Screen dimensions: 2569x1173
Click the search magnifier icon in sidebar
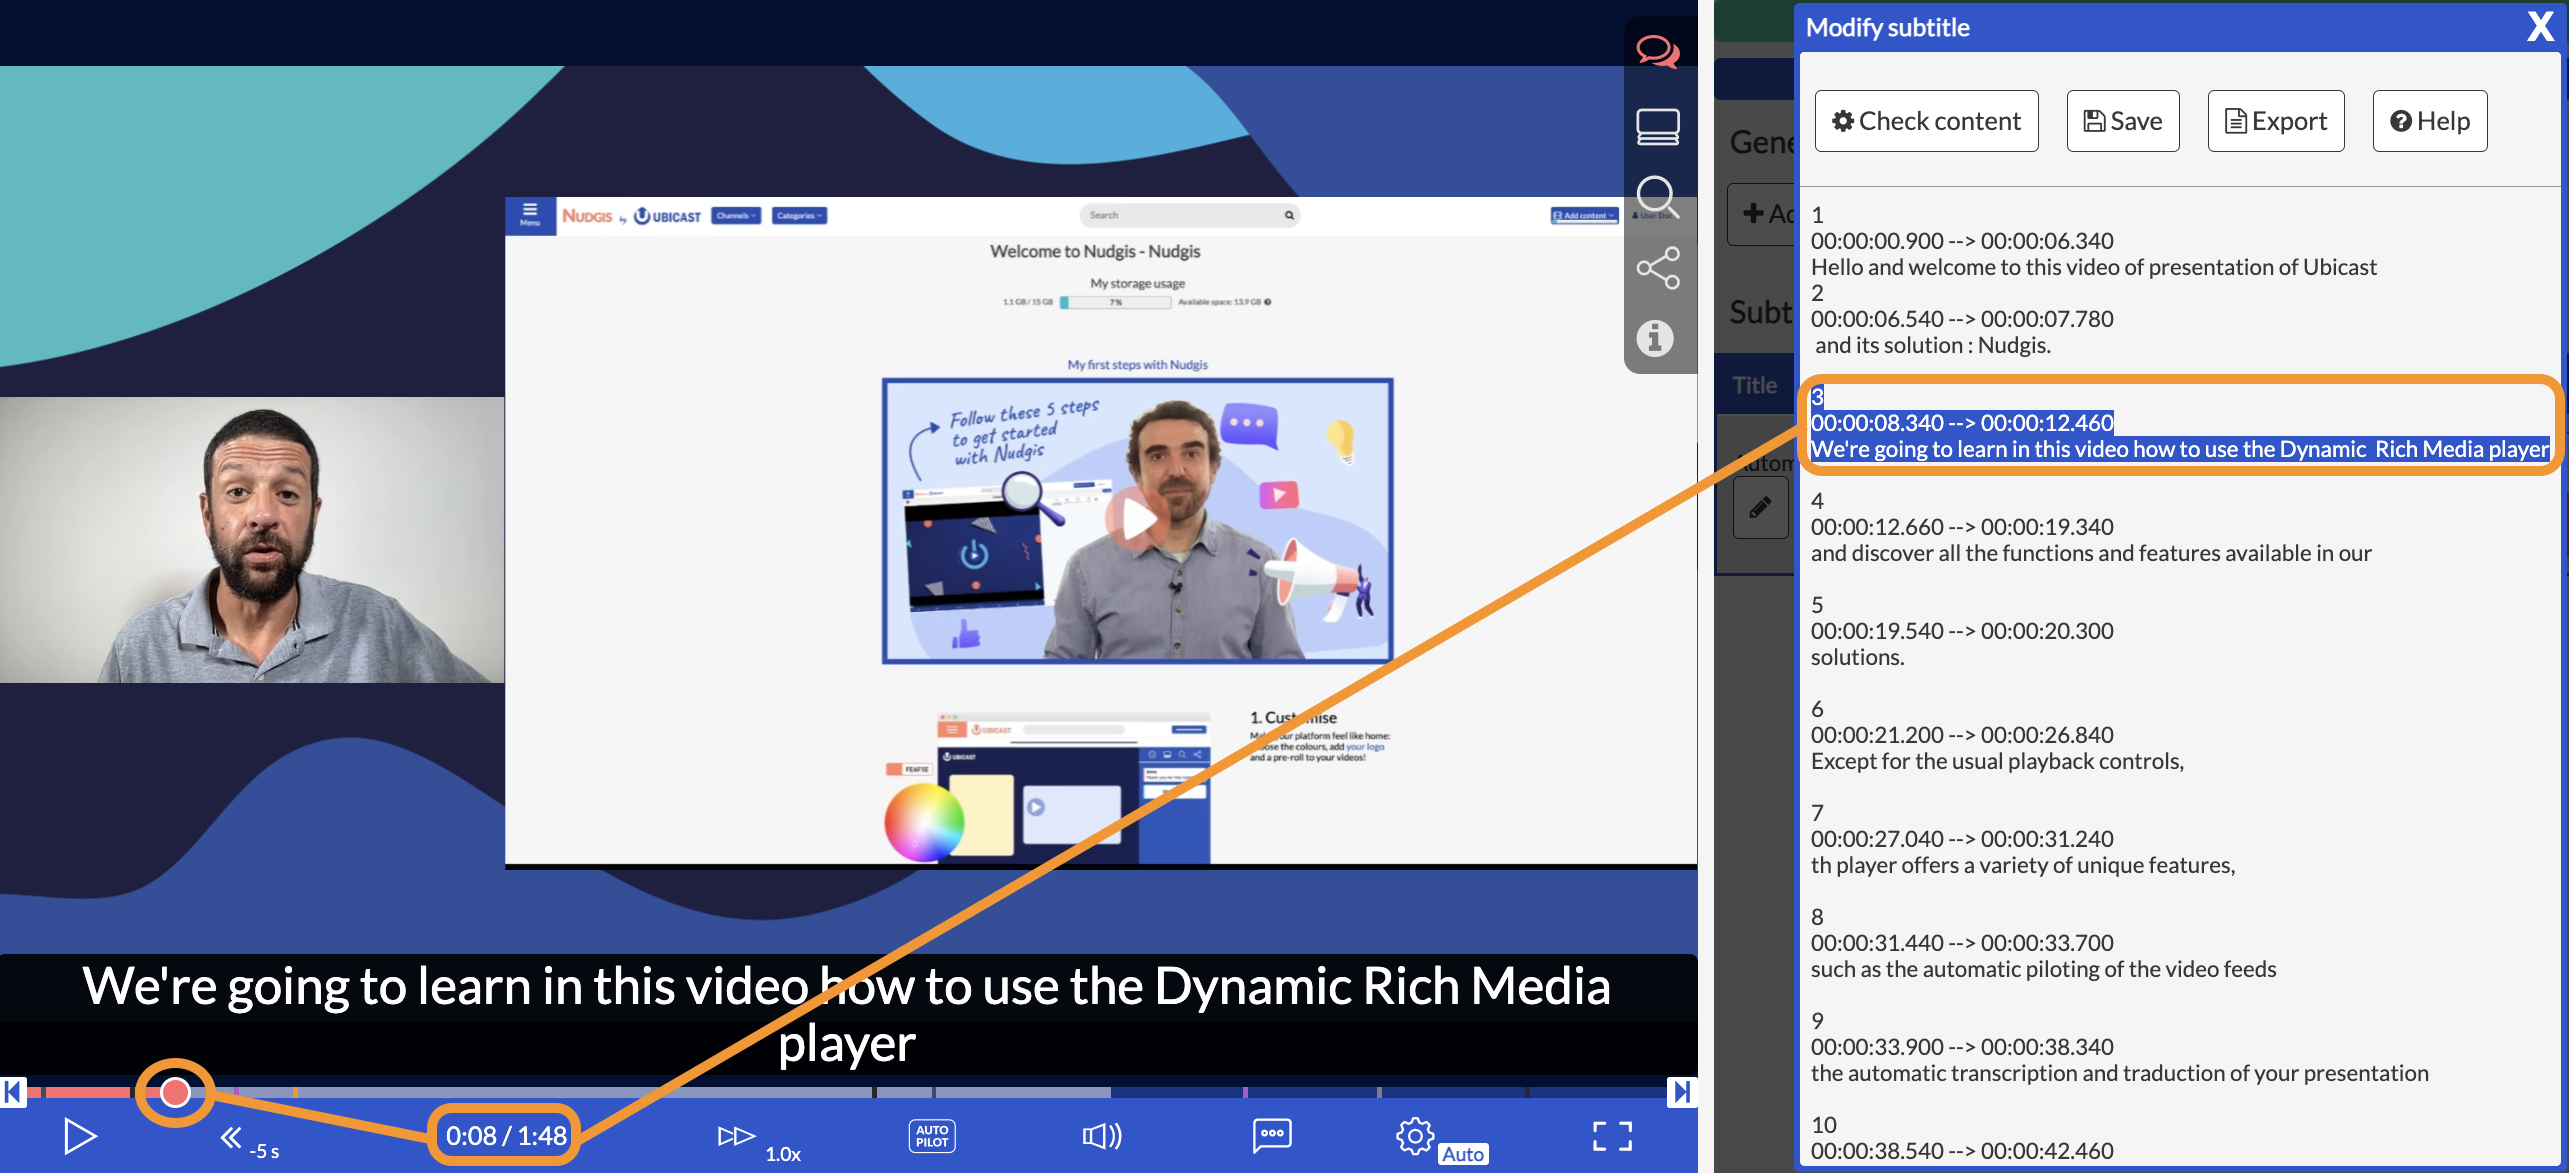pyautogui.click(x=1657, y=197)
